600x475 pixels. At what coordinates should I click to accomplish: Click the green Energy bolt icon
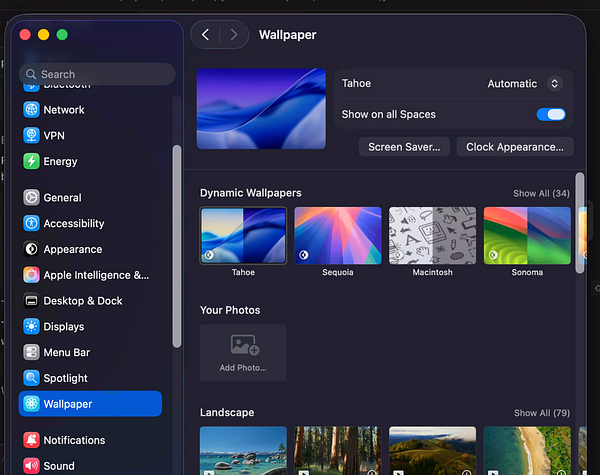(x=31, y=161)
